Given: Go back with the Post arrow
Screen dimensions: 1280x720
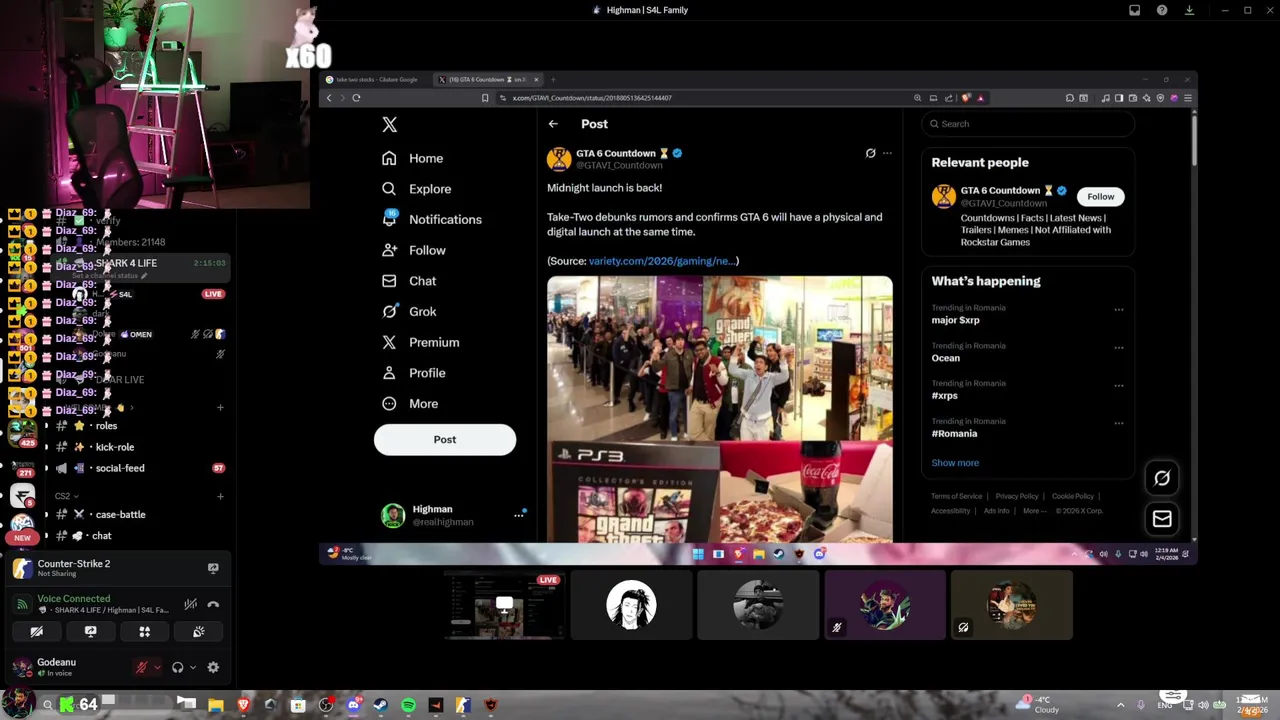Looking at the screenshot, I should pos(553,124).
